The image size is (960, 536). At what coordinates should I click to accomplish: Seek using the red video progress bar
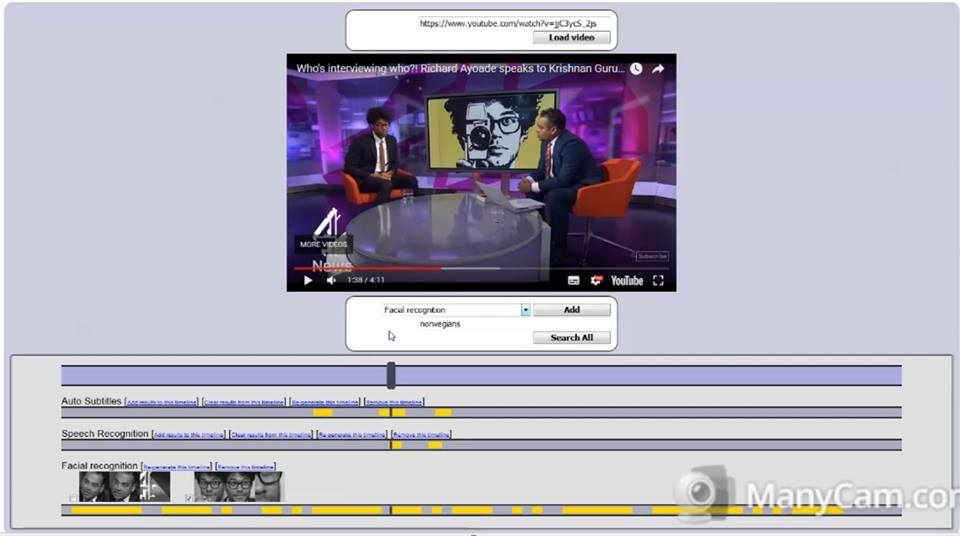click(367, 268)
